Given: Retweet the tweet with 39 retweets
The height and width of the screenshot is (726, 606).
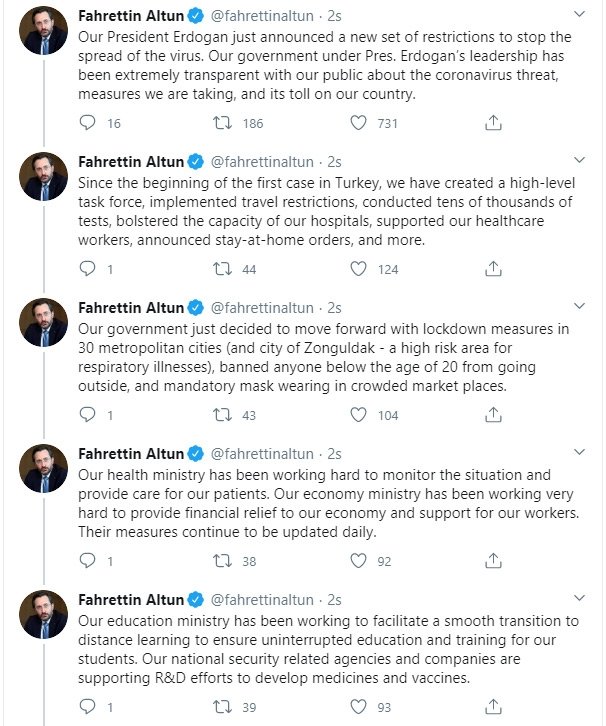Looking at the screenshot, I should click(x=222, y=707).
